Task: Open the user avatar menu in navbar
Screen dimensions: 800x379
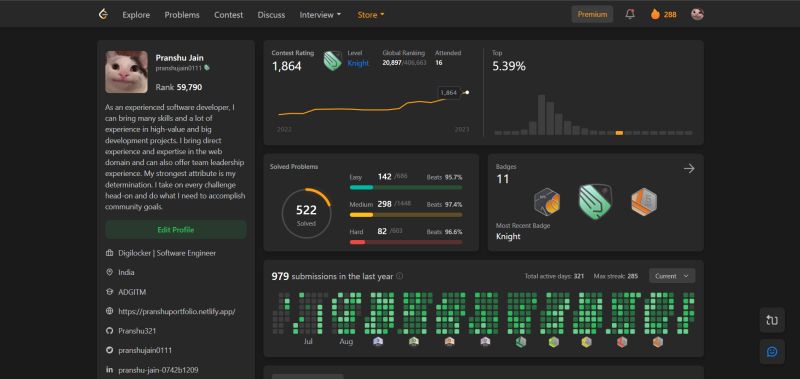Action: [697, 14]
